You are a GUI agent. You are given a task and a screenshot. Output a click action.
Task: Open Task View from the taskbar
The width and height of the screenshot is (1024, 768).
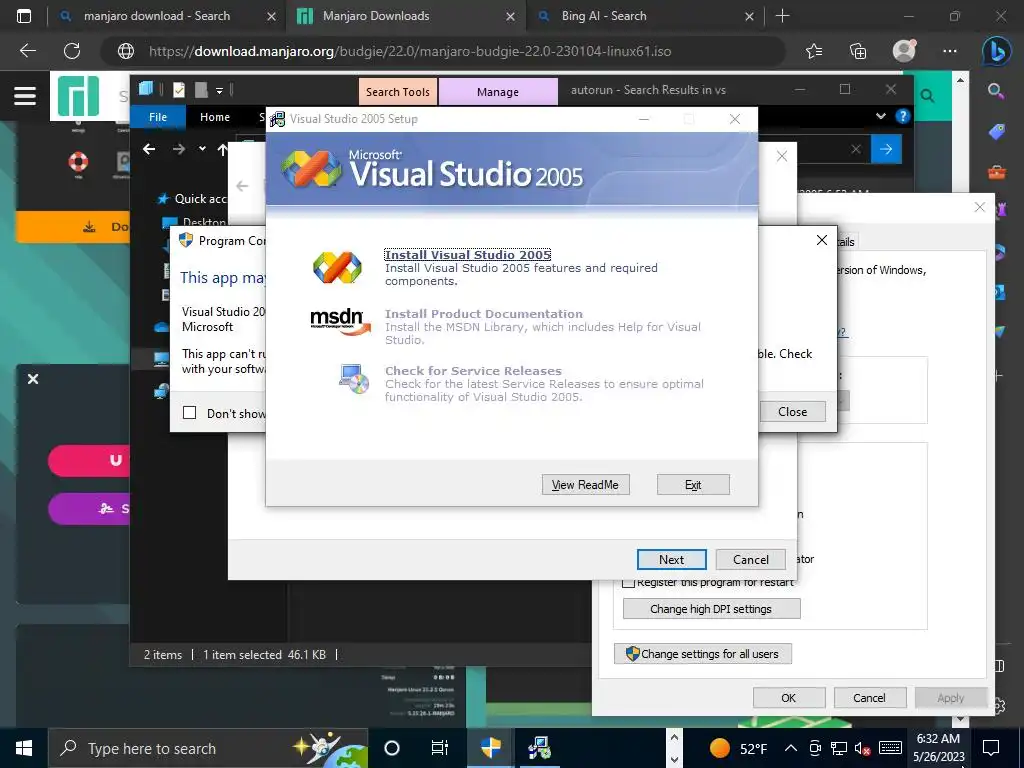click(440, 748)
